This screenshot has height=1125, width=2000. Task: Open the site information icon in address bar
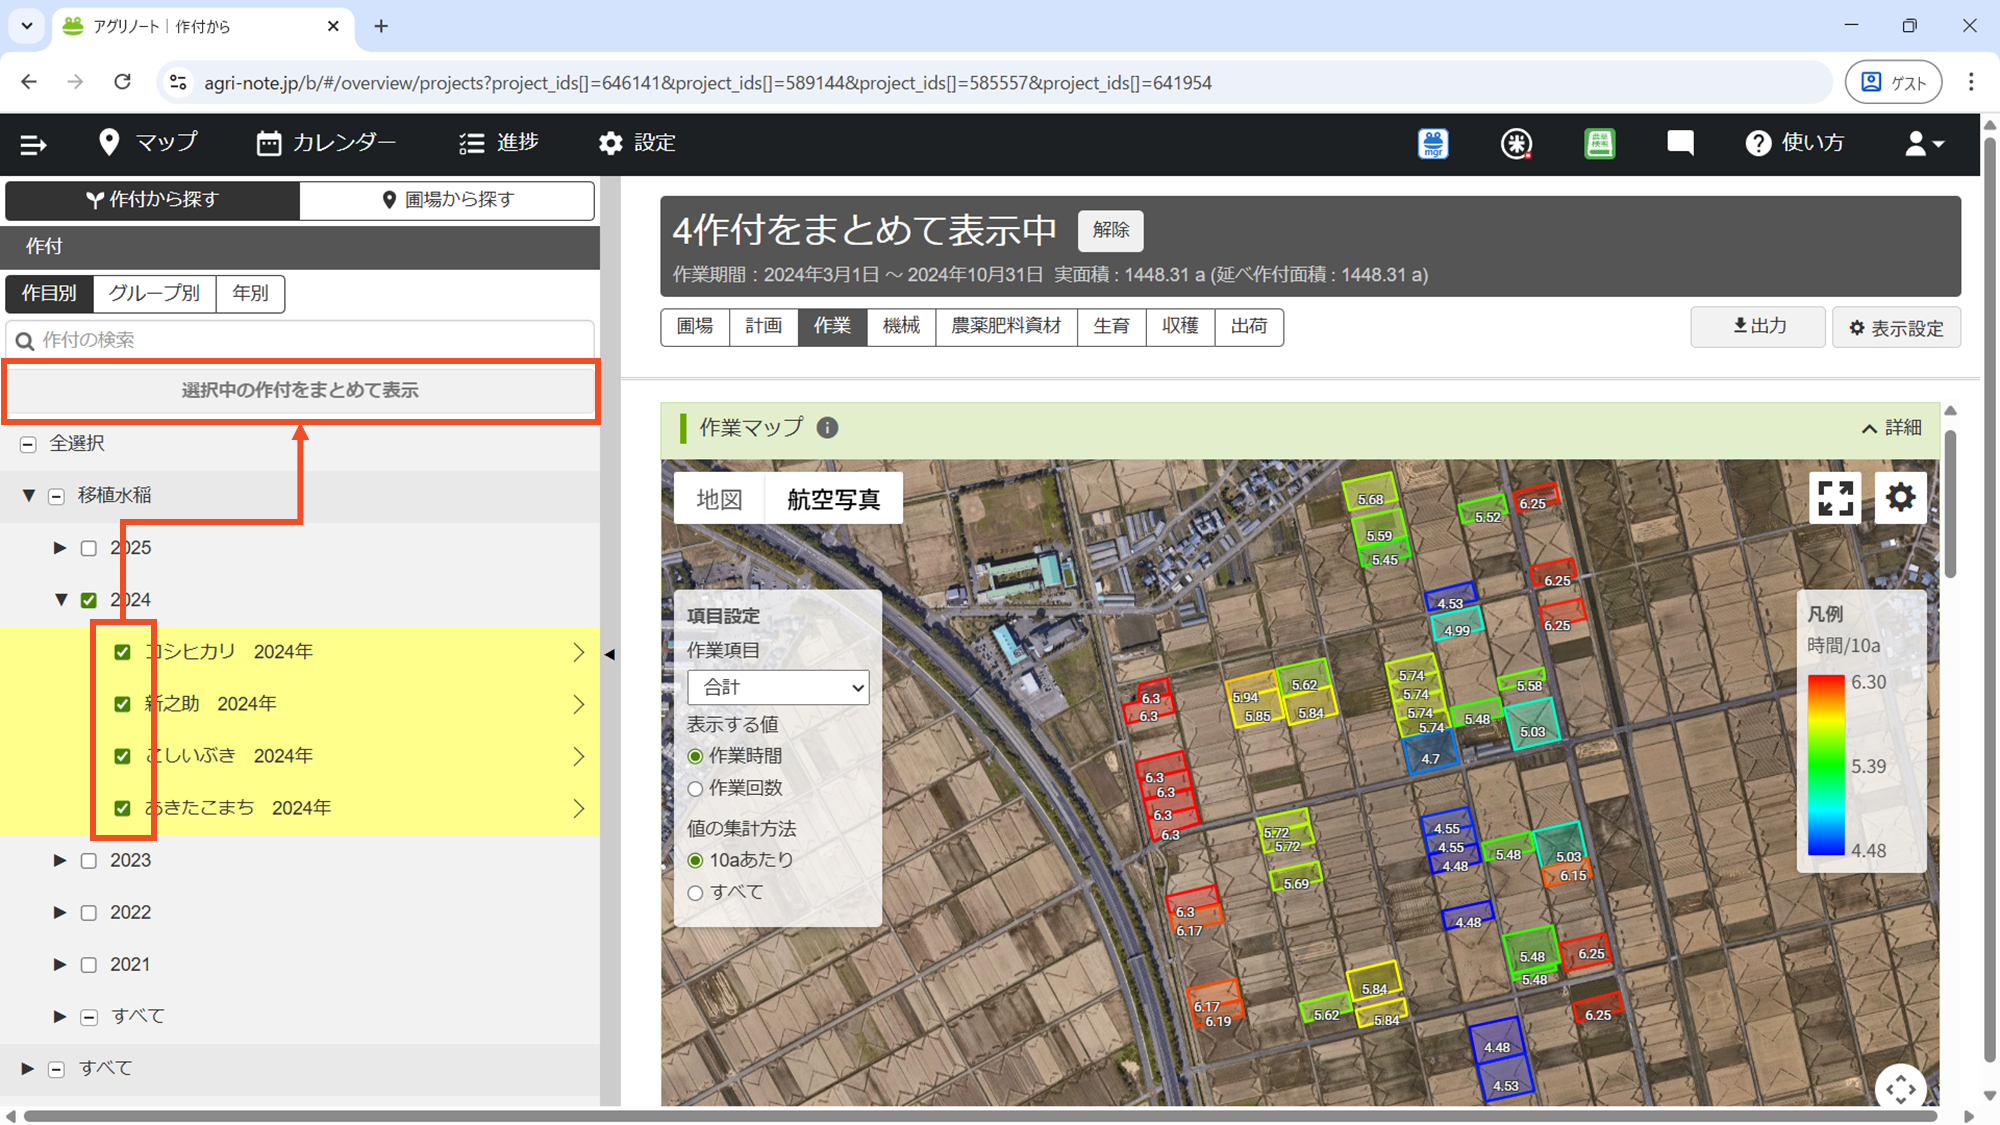(x=178, y=82)
